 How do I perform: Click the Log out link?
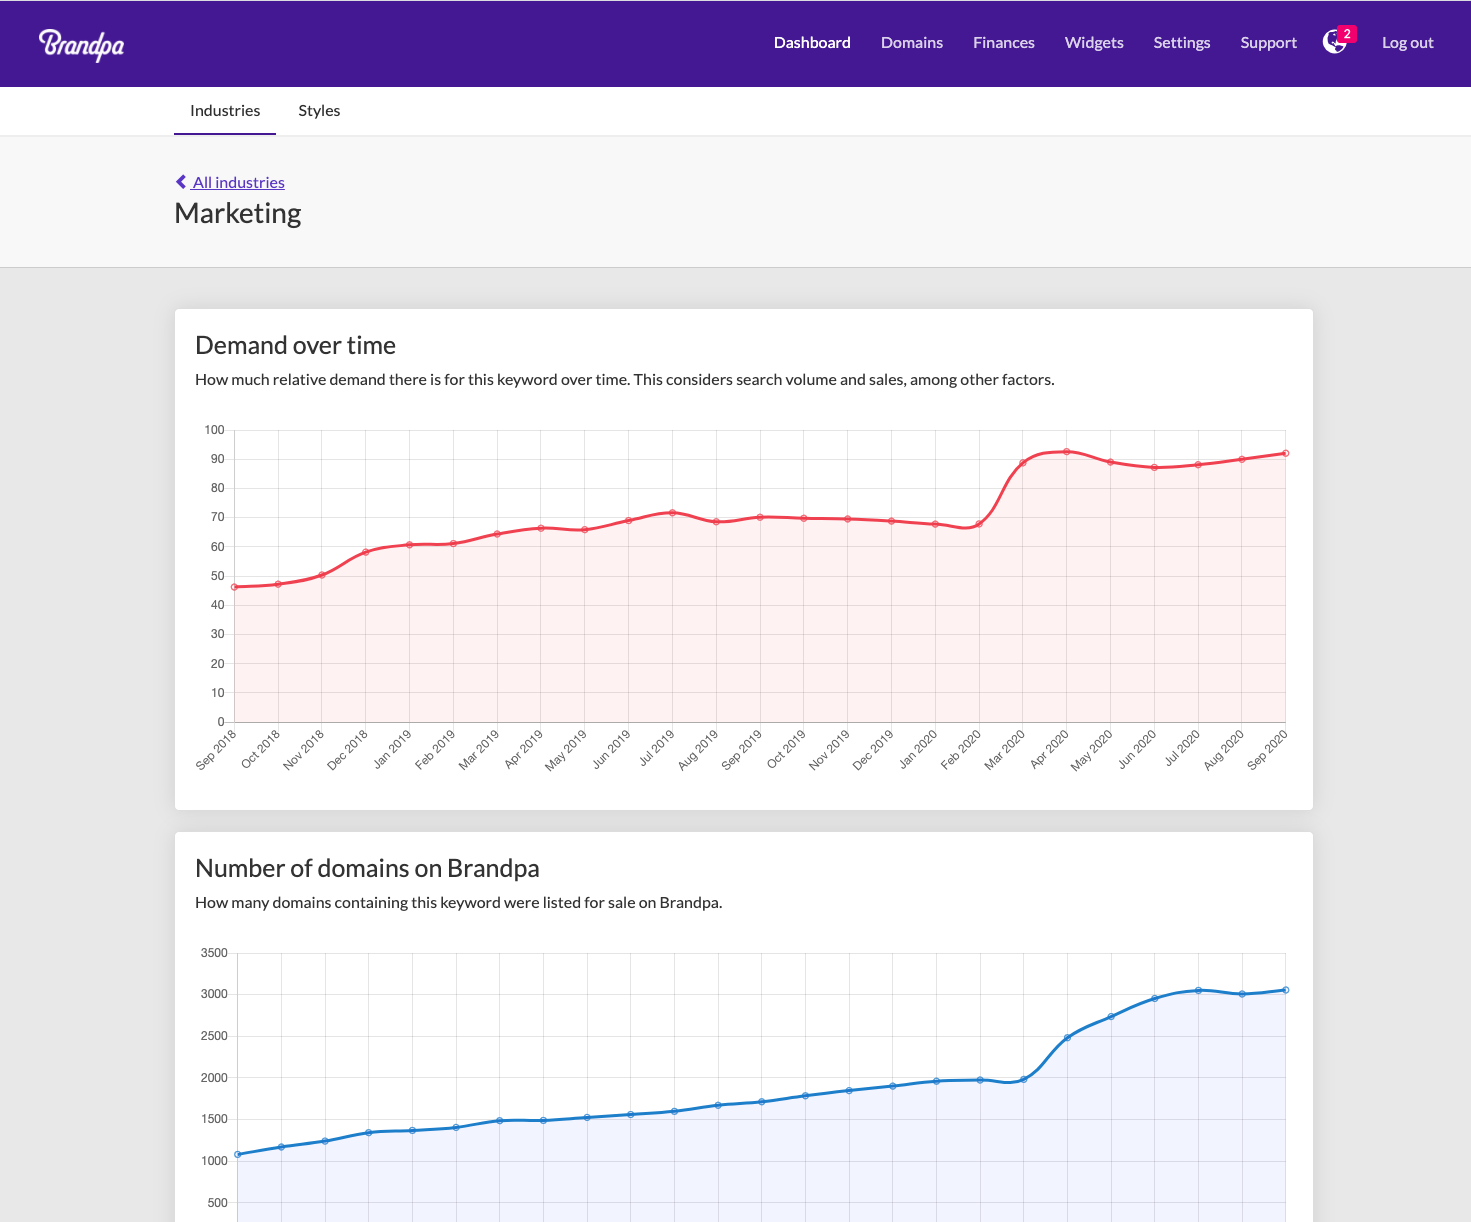pyautogui.click(x=1408, y=43)
